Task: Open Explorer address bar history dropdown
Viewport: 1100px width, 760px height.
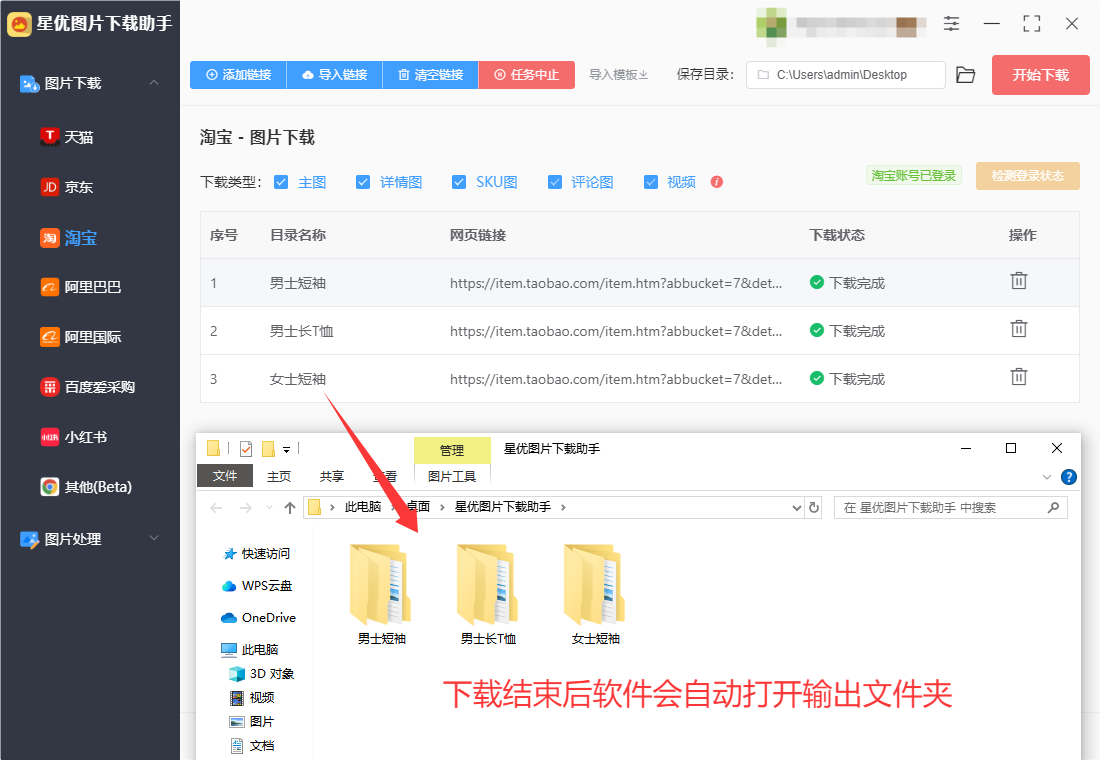Action: coord(796,507)
